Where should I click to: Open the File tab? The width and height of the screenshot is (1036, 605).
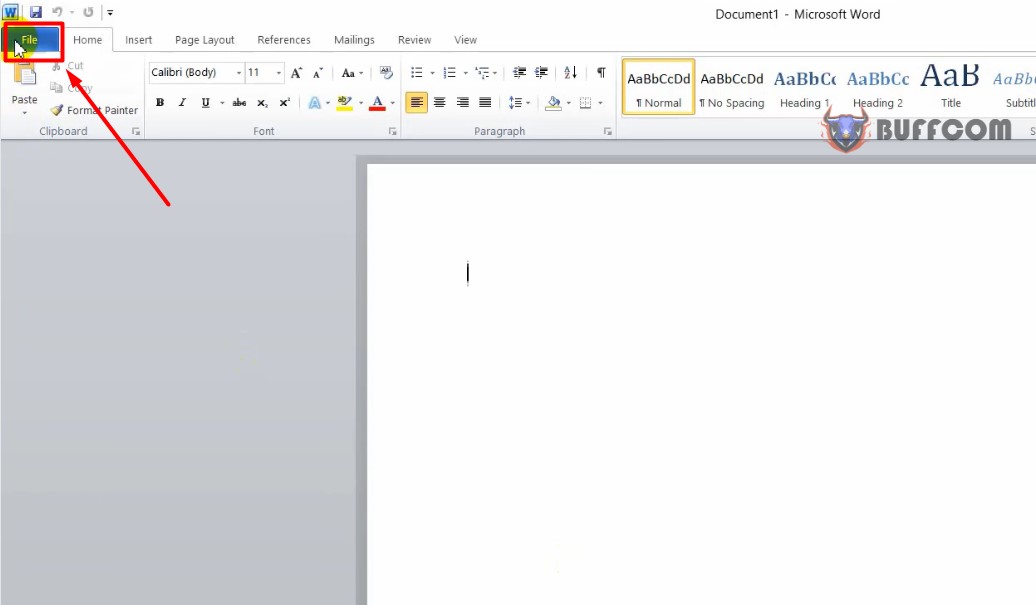[30, 40]
